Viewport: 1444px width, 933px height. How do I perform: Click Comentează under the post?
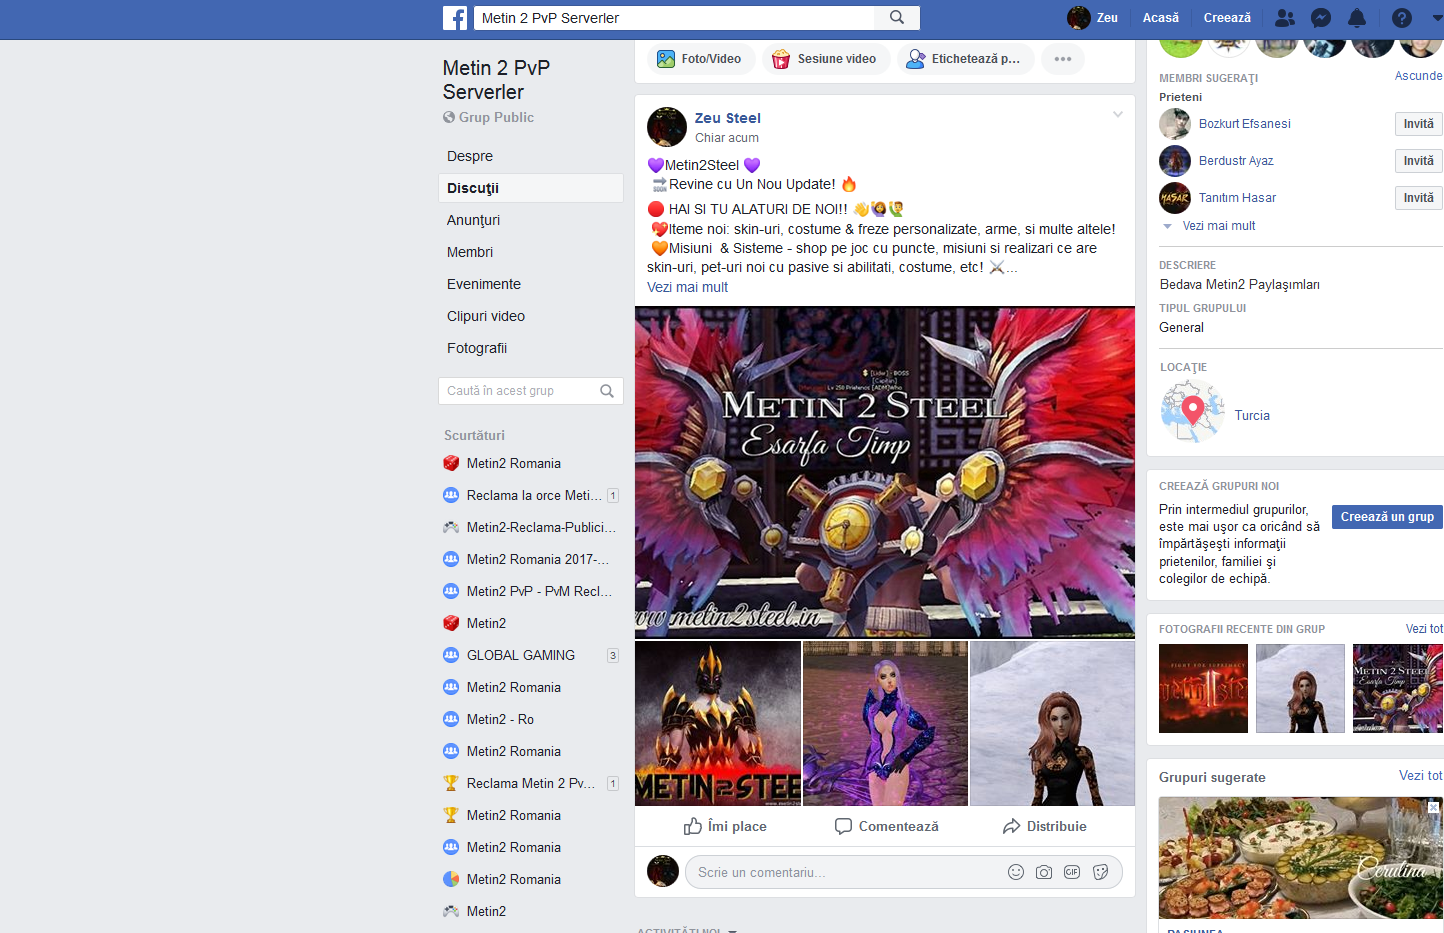pyautogui.click(x=886, y=826)
